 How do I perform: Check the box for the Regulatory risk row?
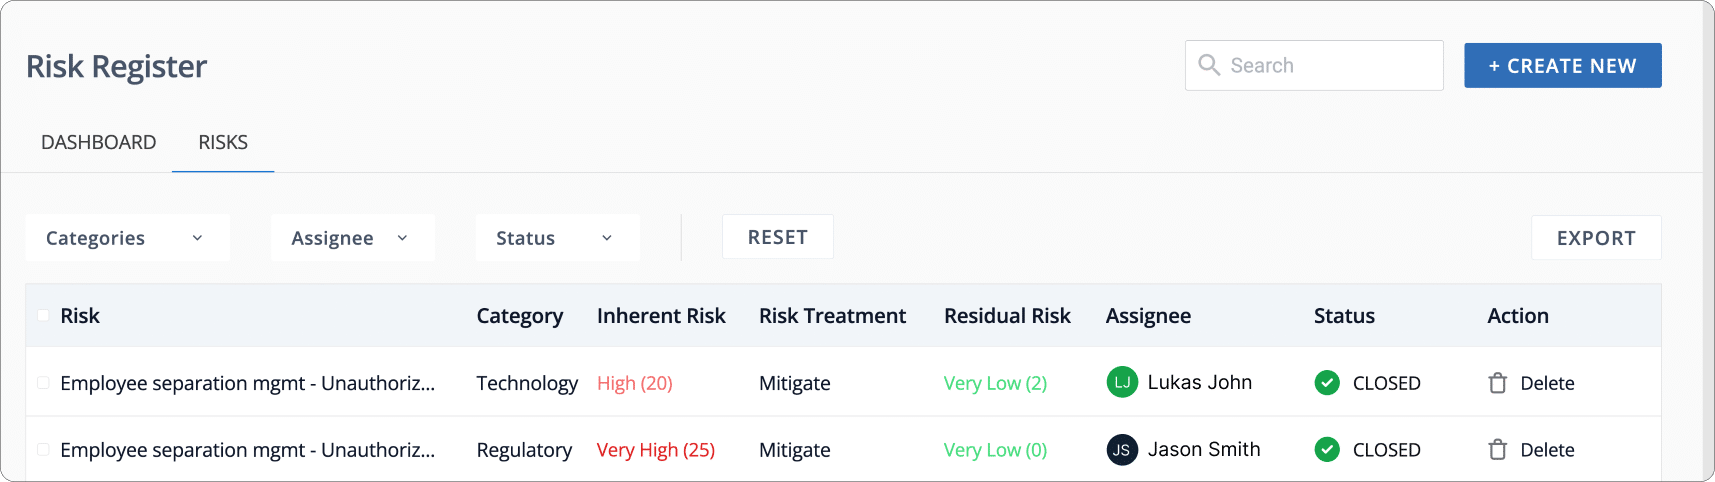point(43,449)
